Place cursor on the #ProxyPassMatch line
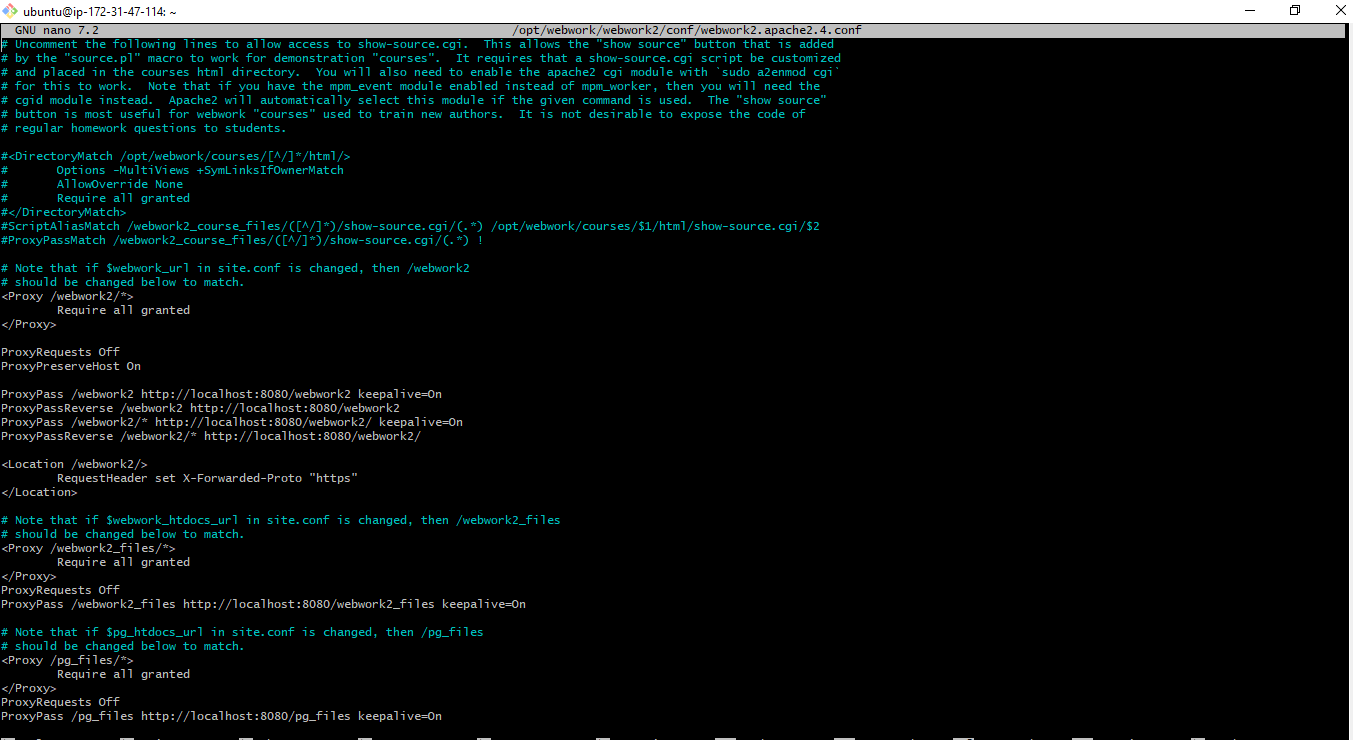This screenshot has height=740, width=1353. (242, 240)
